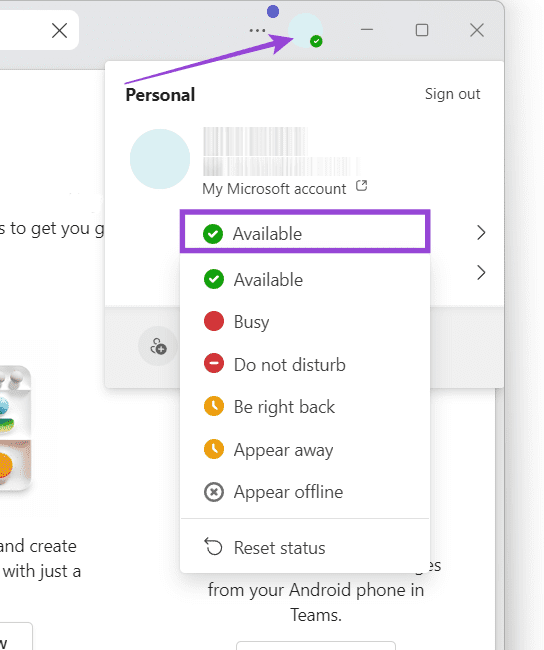Open the three-dot more options menu

257,30
